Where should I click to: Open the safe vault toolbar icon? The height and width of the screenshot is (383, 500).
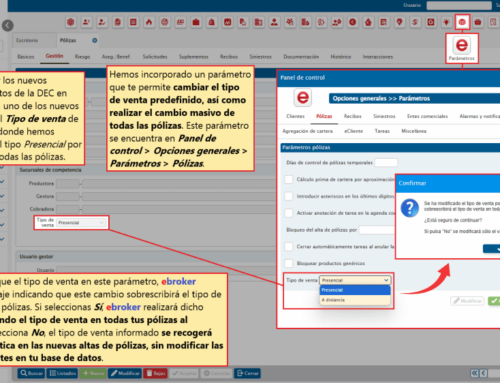coord(431,22)
